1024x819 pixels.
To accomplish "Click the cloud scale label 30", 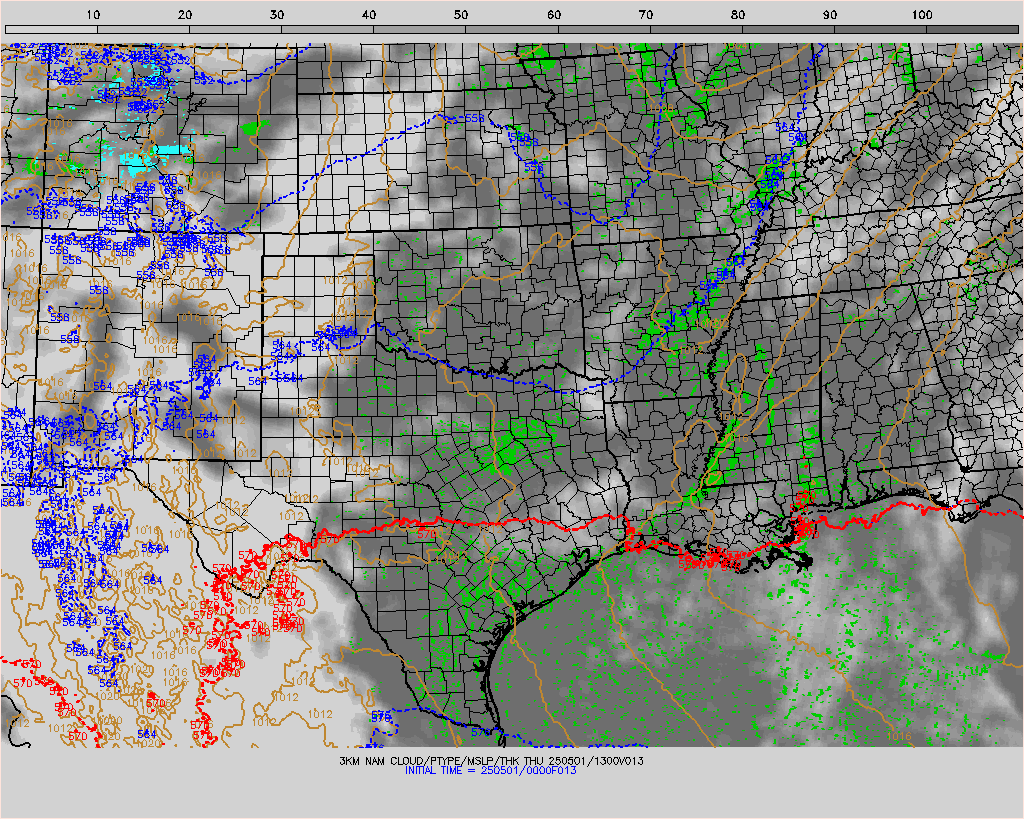I will (277, 14).
